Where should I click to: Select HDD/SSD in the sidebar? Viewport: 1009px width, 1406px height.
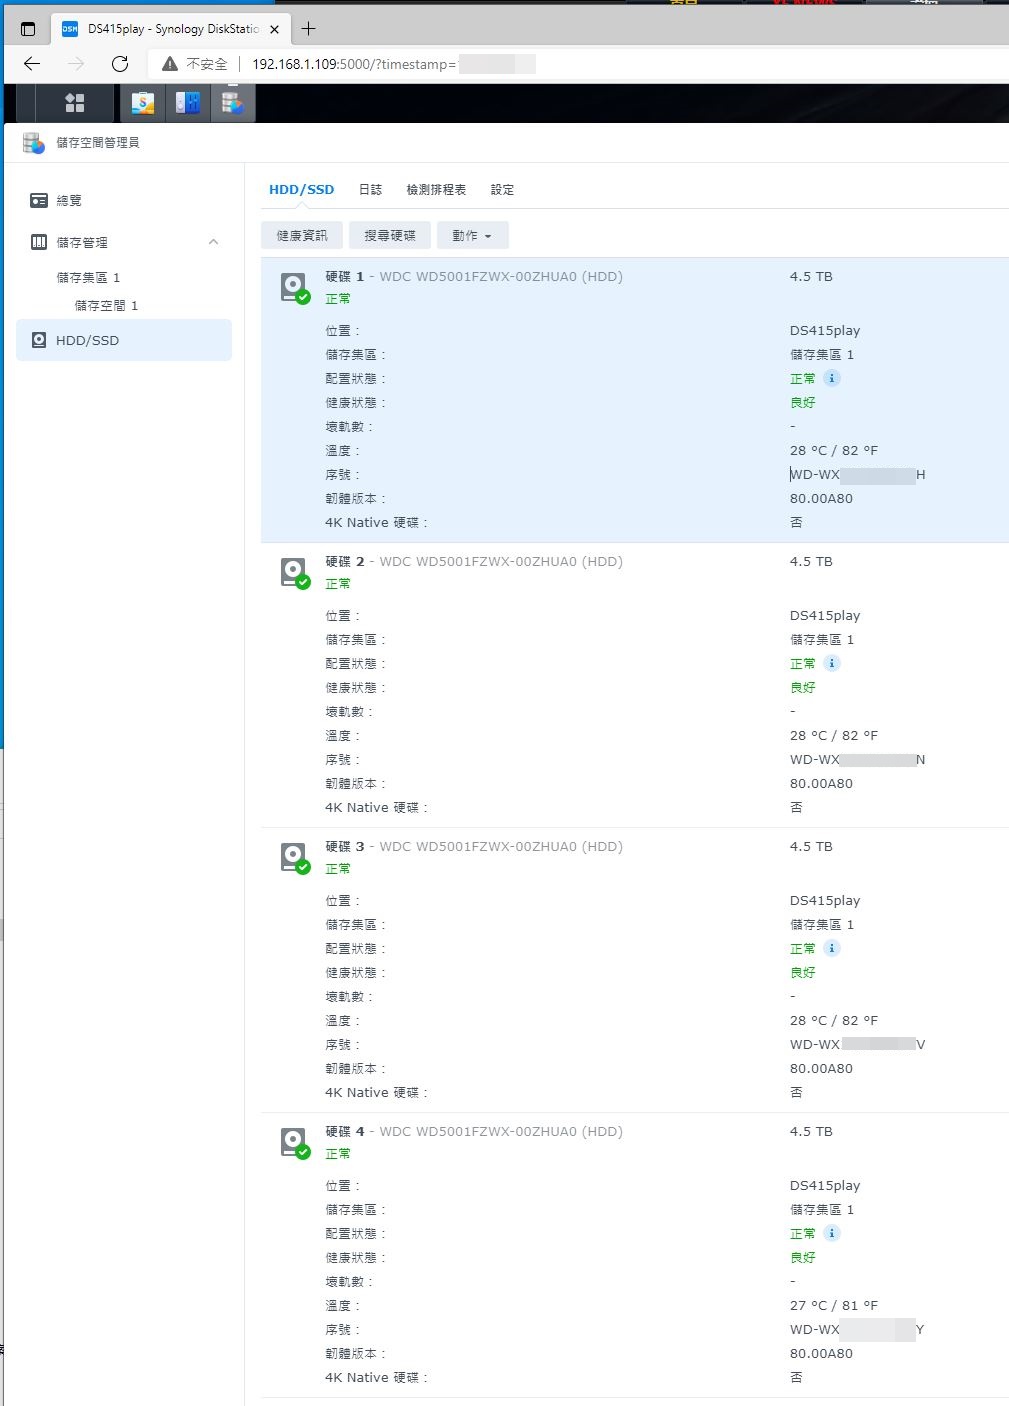[124, 340]
